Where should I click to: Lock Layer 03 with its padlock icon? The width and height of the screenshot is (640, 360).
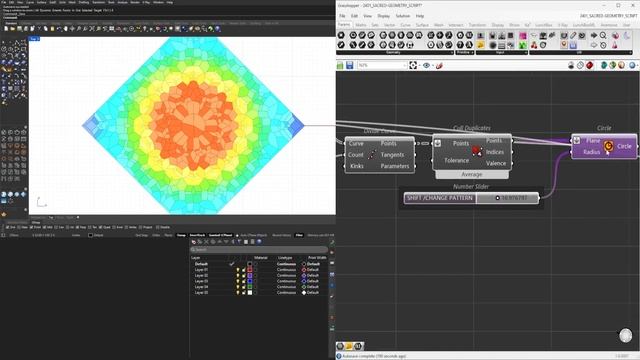tap(244, 281)
